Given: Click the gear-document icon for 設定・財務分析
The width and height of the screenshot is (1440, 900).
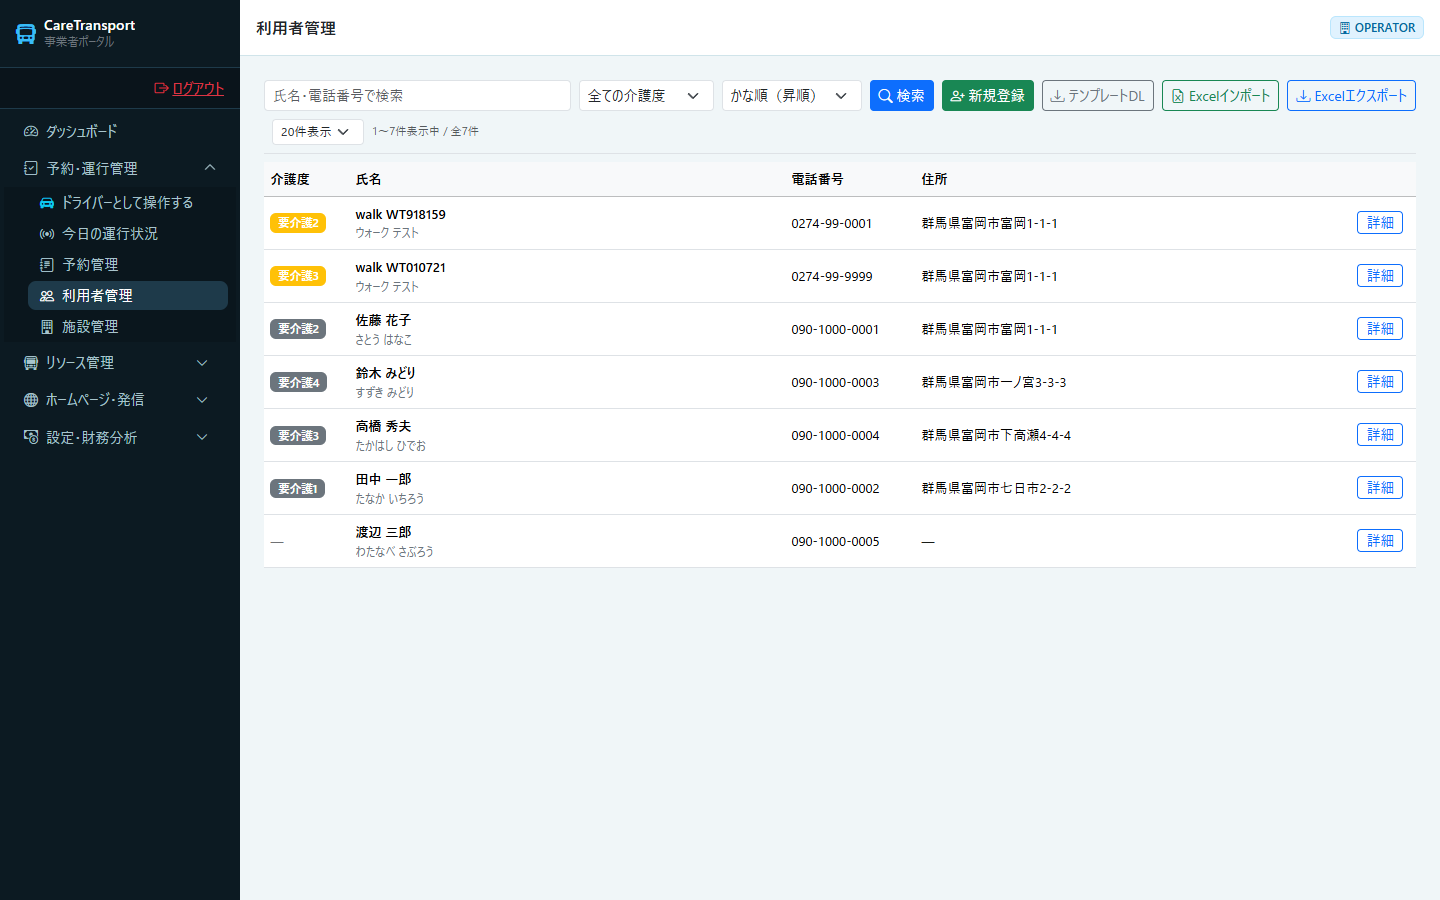Looking at the screenshot, I should click(31, 437).
